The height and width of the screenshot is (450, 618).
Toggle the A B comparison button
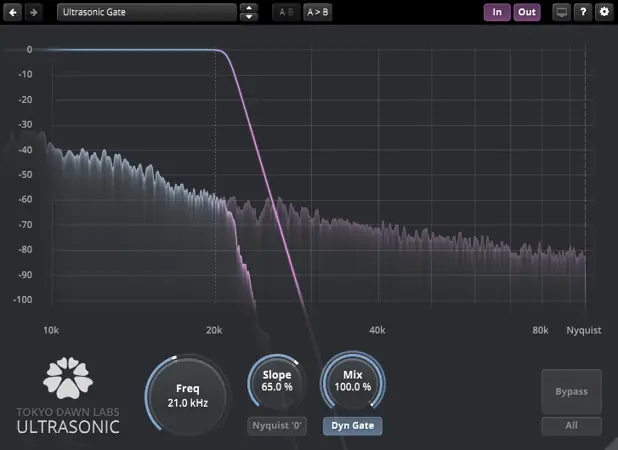point(287,12)
